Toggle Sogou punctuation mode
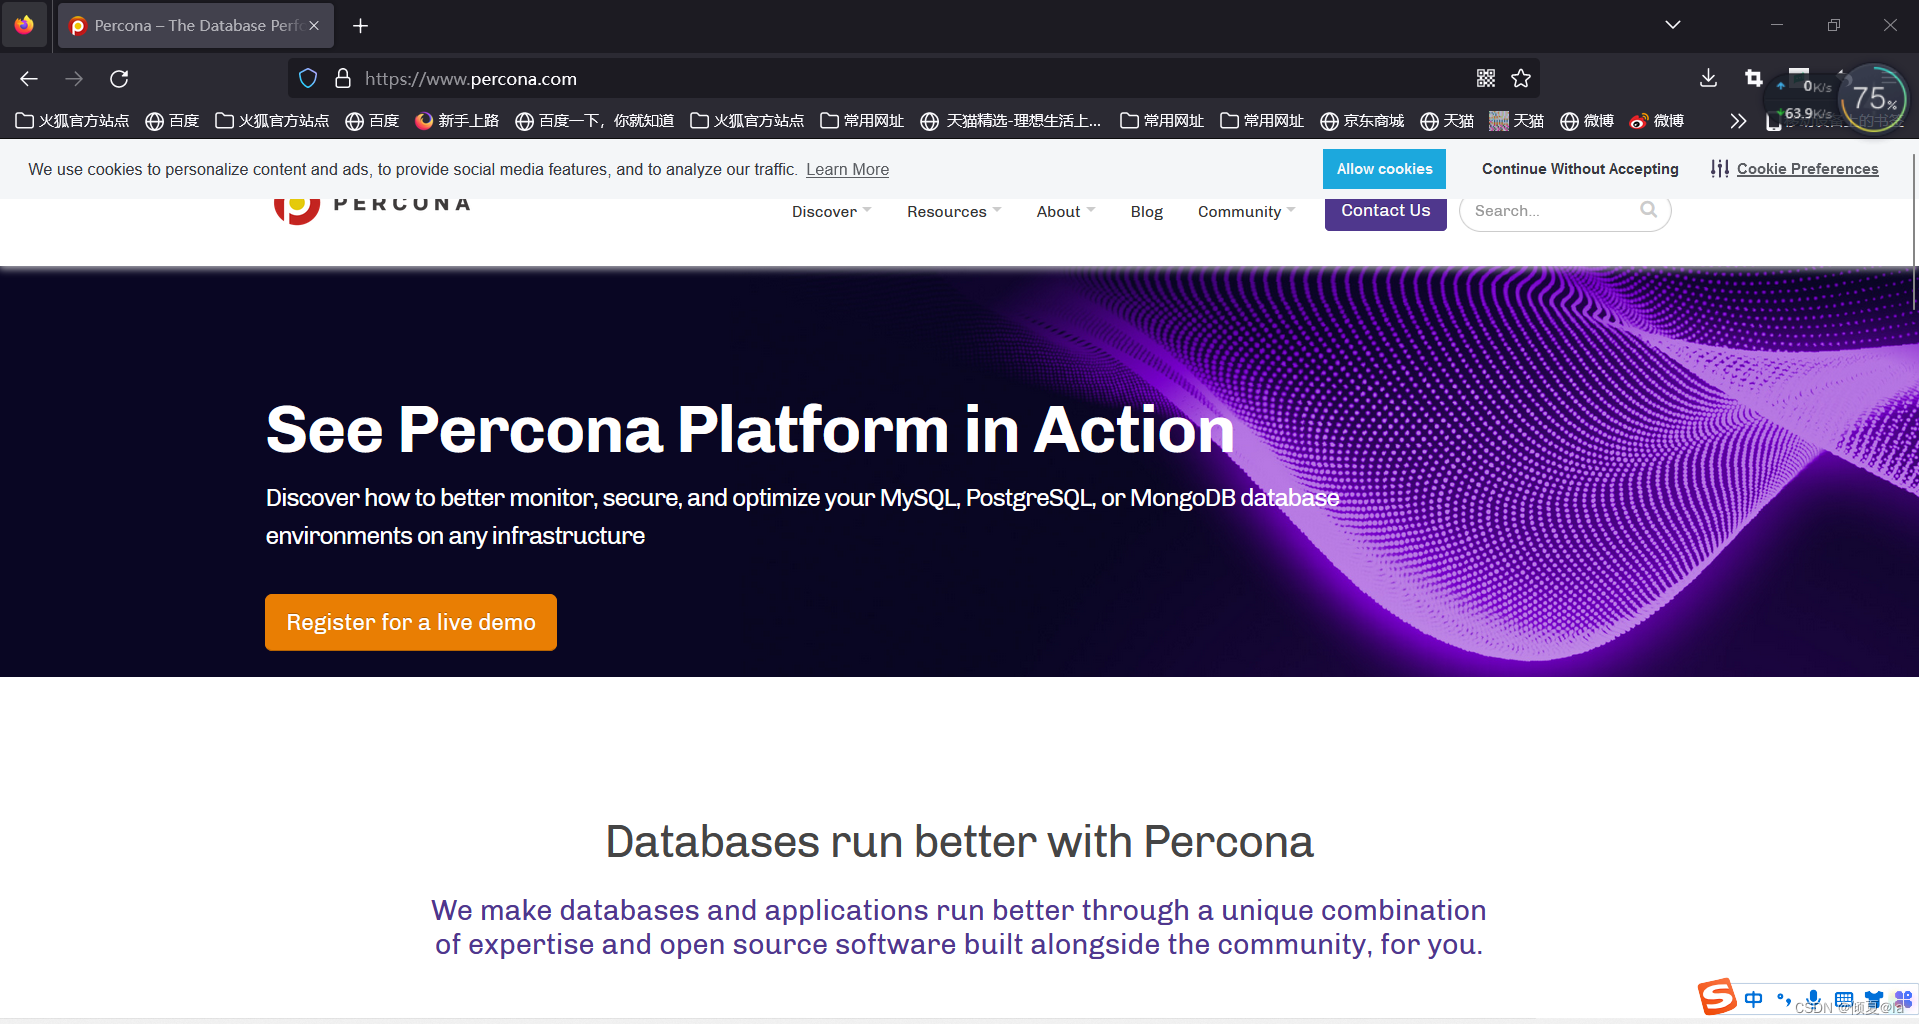The image size is (1919, 1024). point(1784,999)
